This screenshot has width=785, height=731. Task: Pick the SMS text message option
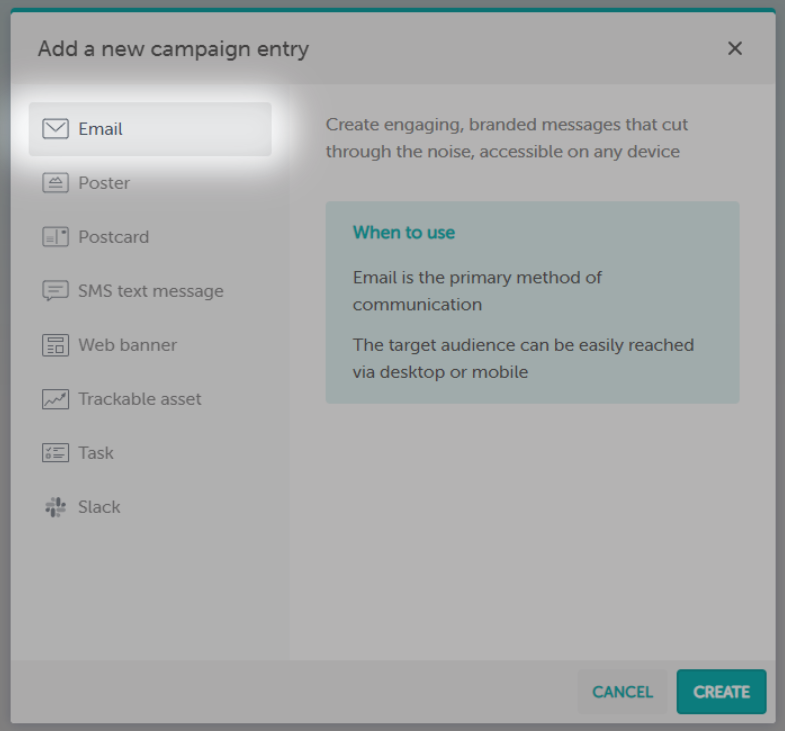tap(151, 291)
